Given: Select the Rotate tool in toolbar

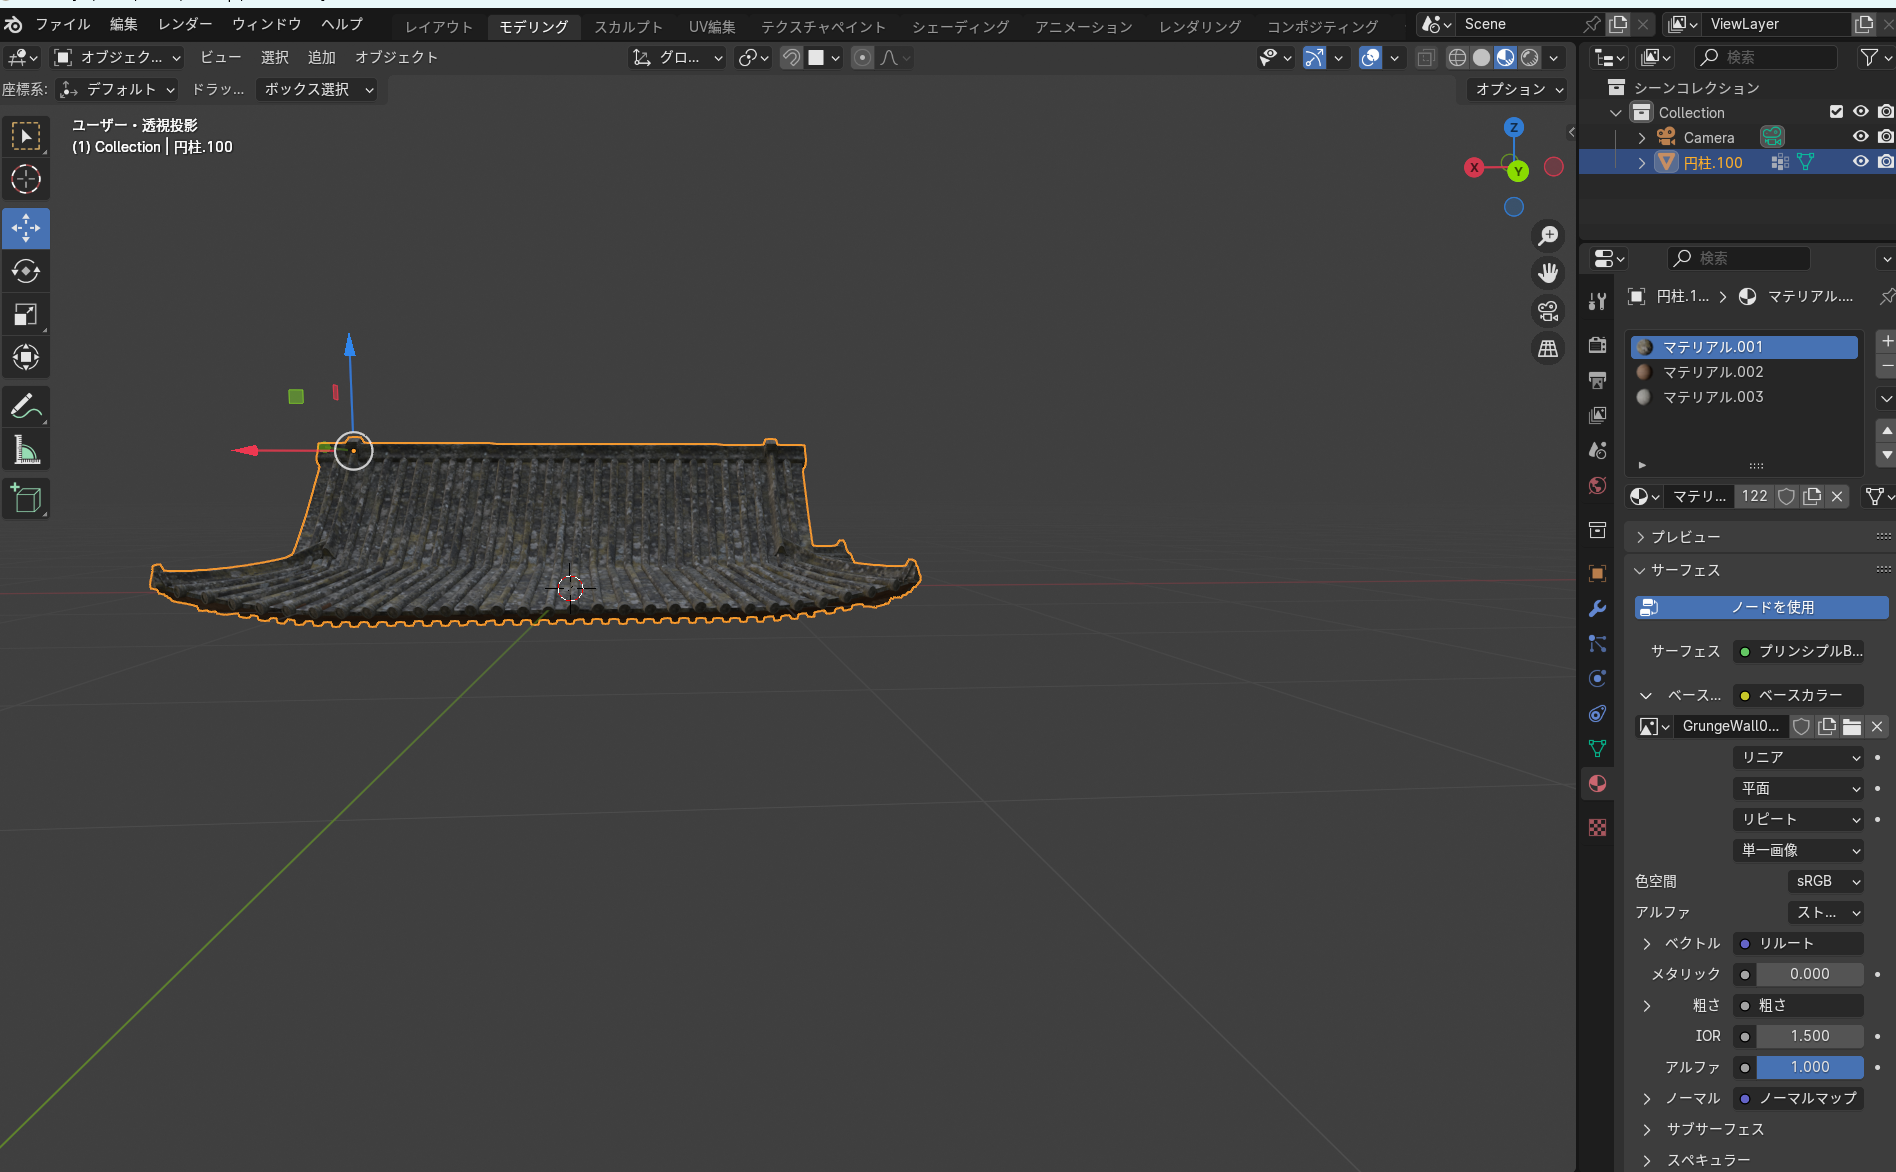Looking at the screenshot, I should coord(26,271).
